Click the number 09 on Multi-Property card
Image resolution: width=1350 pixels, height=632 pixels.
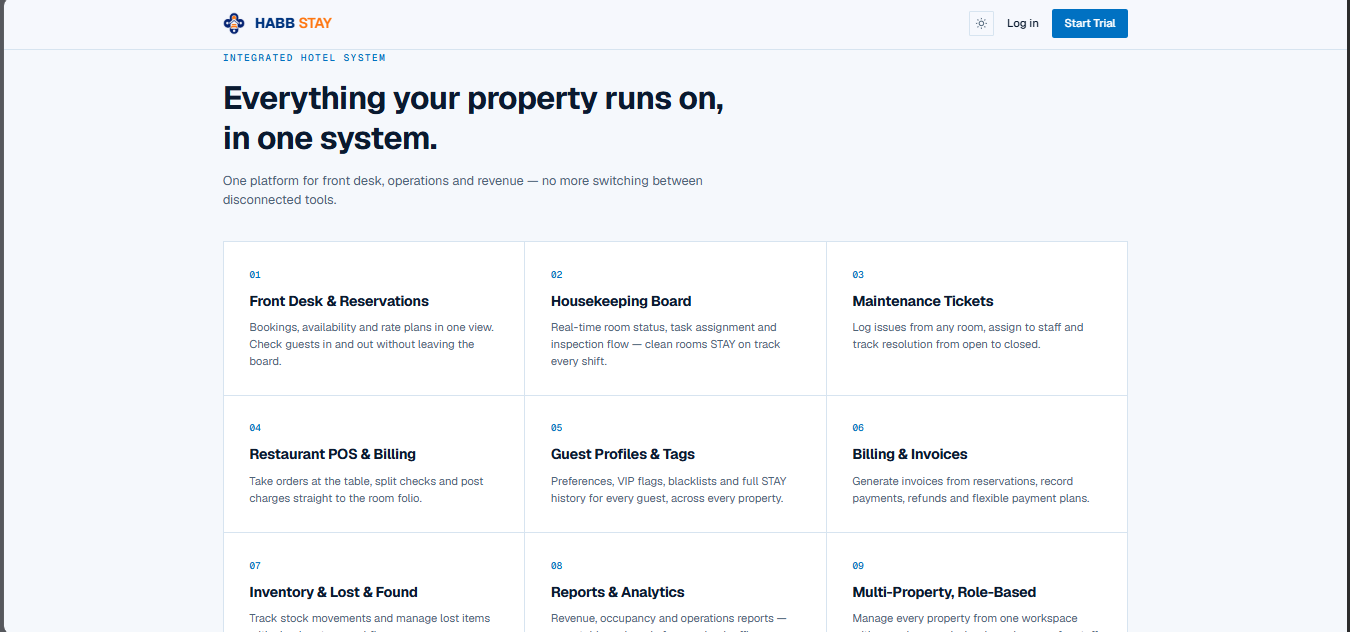pos(858,566)
